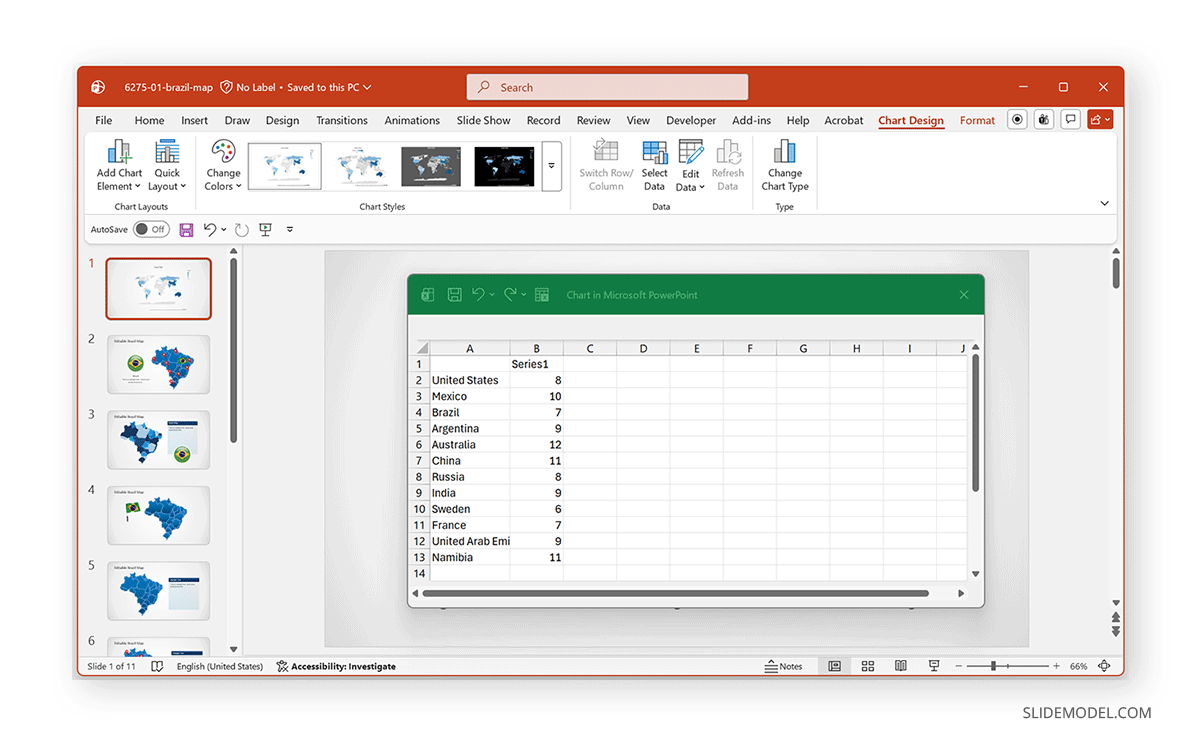Select the Australia cell
Image resolution: width=1200 pixels, height=743 pixels.
click(470, 445)
